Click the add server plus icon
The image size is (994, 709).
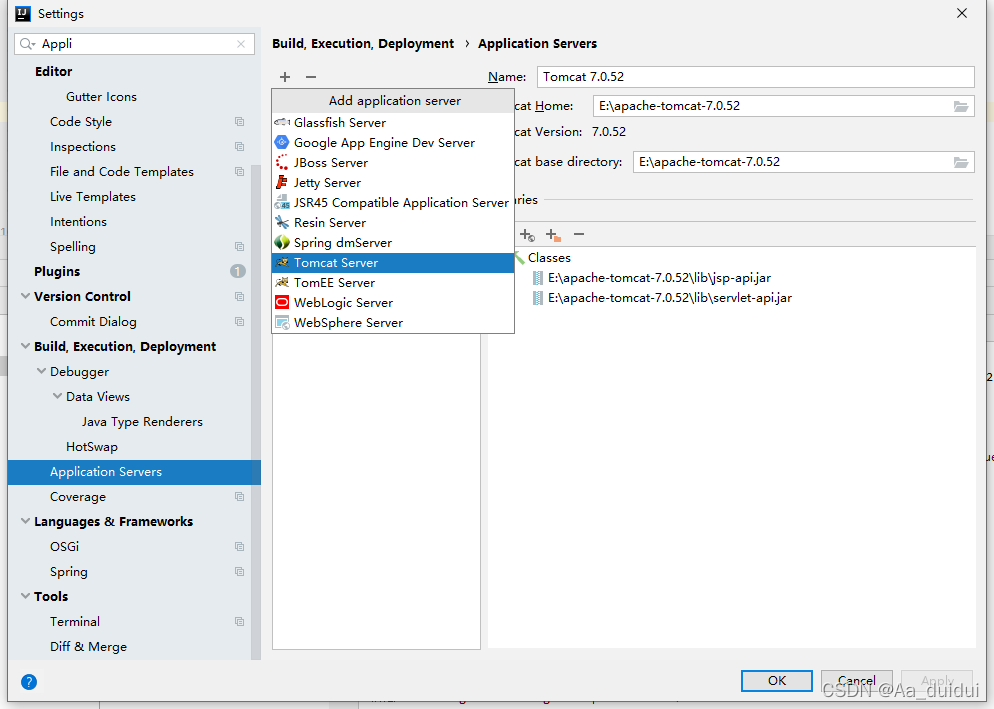(x=285, y=77)
